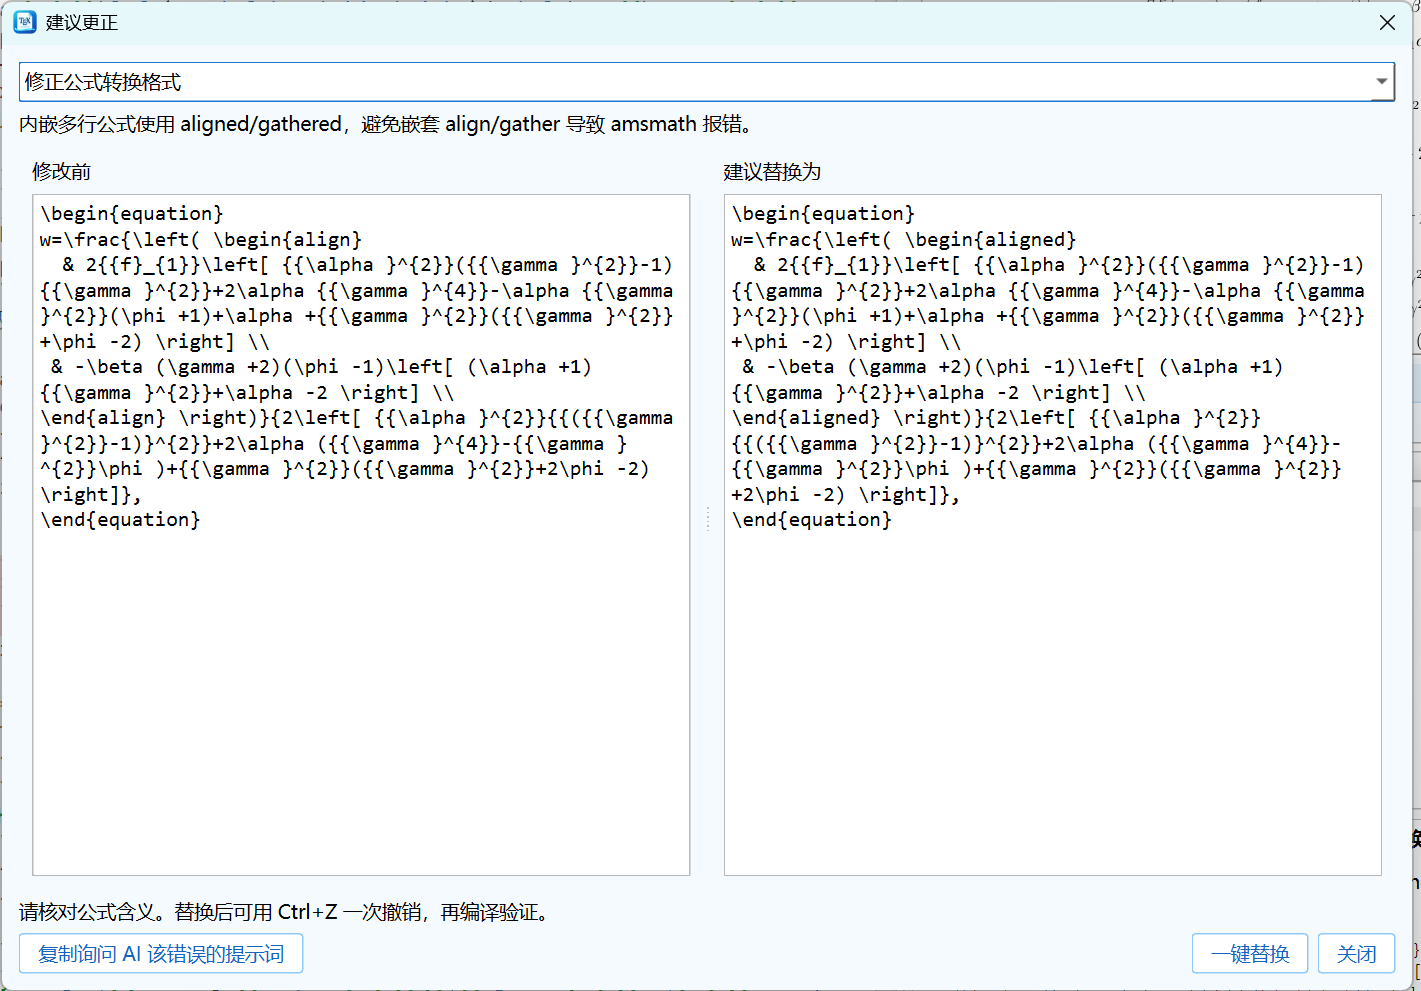The image size is (1421, 991).
Task: Copy the AI prompt via 复制询问 AI 该错误的提示词
Action: (161, 954)
